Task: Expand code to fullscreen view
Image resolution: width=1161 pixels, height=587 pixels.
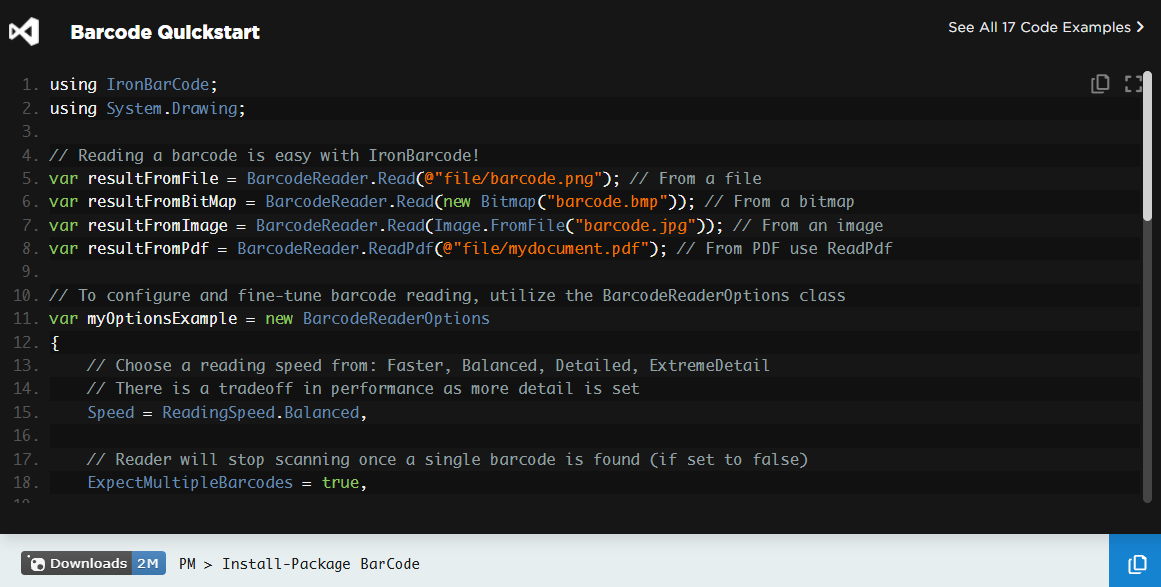Action: 1134,84
